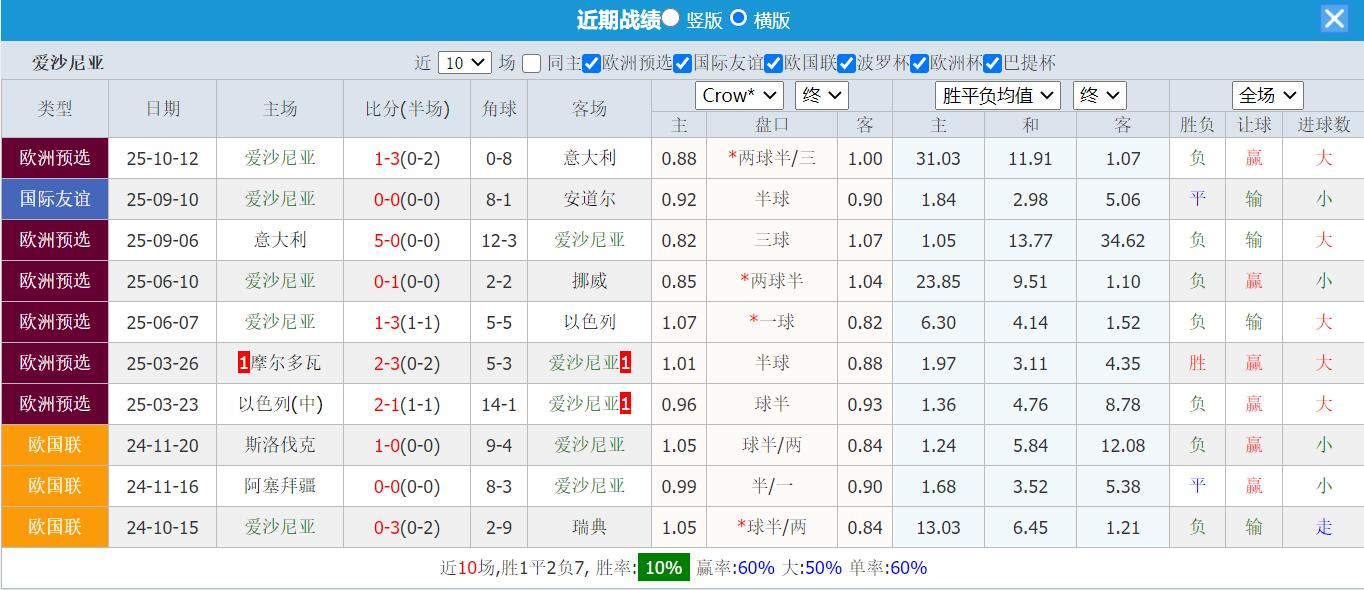Click the 赢率:60% statistic link
Screen dimensions: 1364x590
pos(743,567)
